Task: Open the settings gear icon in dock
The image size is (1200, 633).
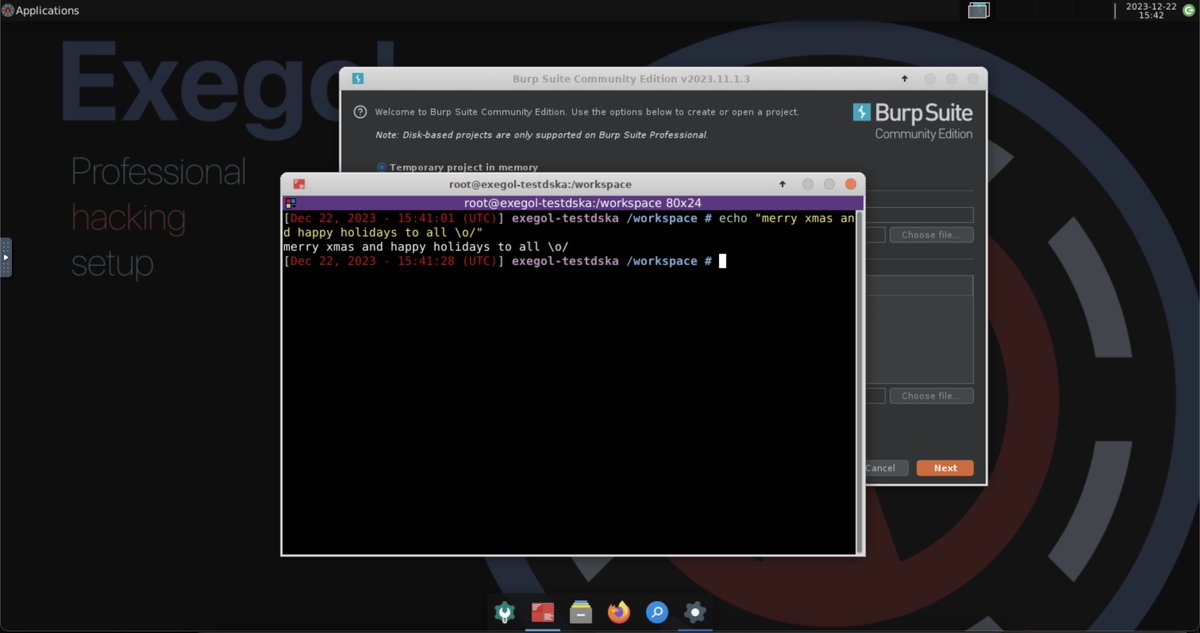Action: coord(695,612)
